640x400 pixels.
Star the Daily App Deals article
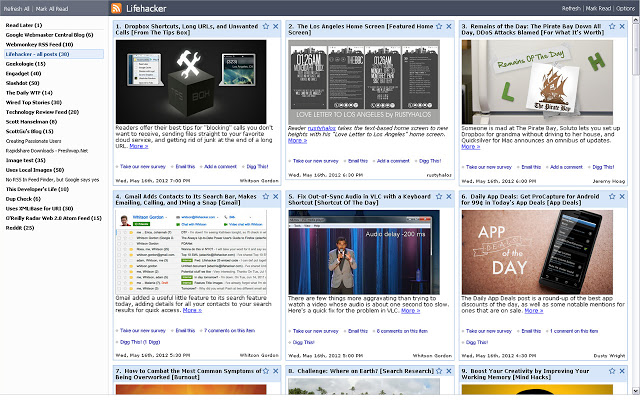(612, 196)
